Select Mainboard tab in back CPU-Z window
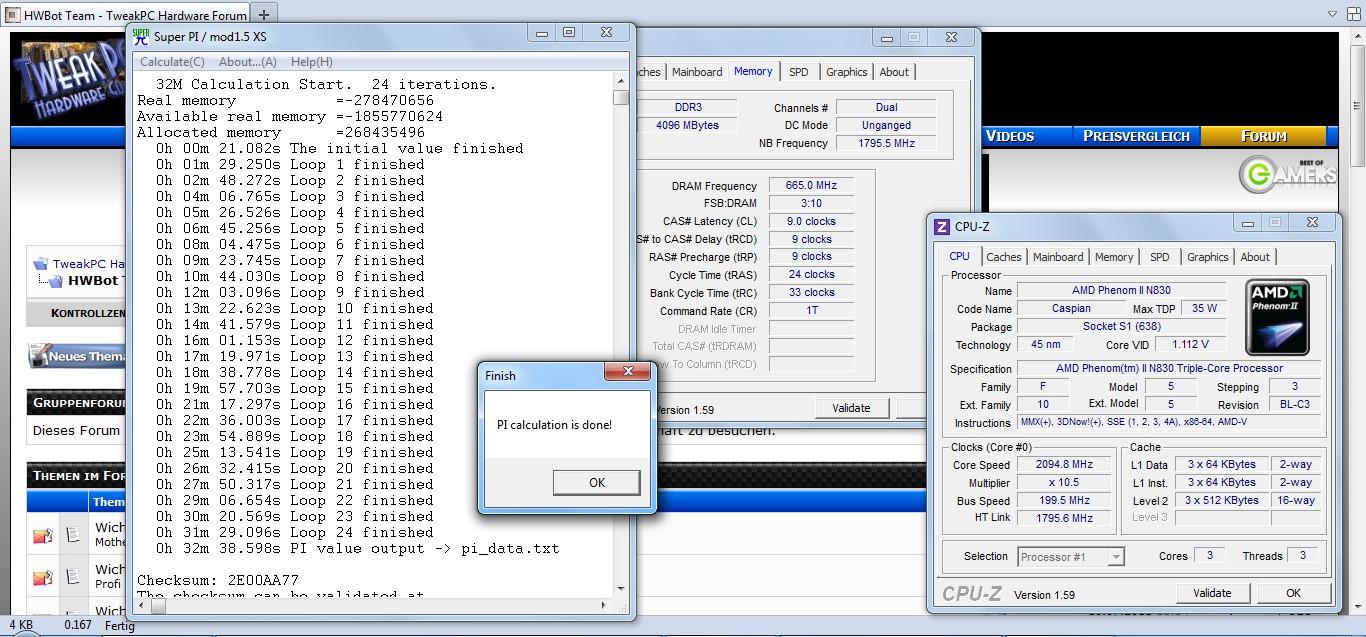The image size is (1366, 637). point(697,72)
